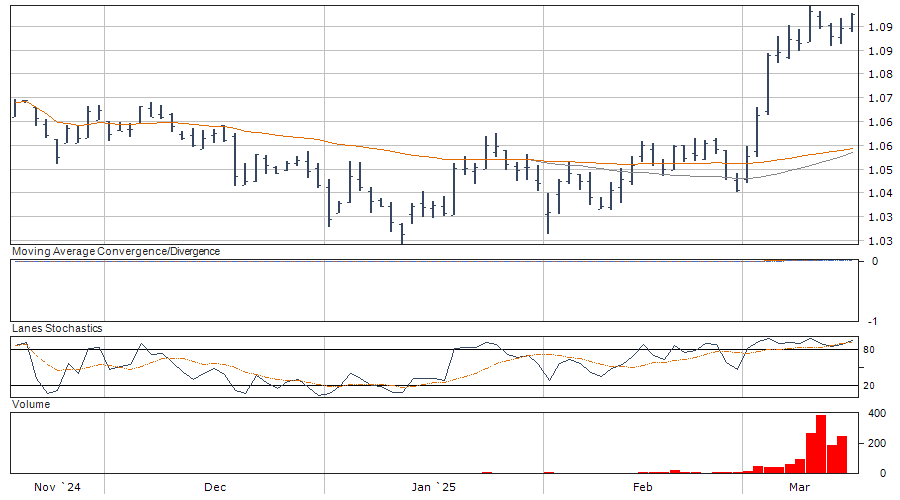The width and height of the screenshot is (900, 500).
Task: Click the 1.07 price axis label
Action: pyautogui.click(x=880, y=98)
